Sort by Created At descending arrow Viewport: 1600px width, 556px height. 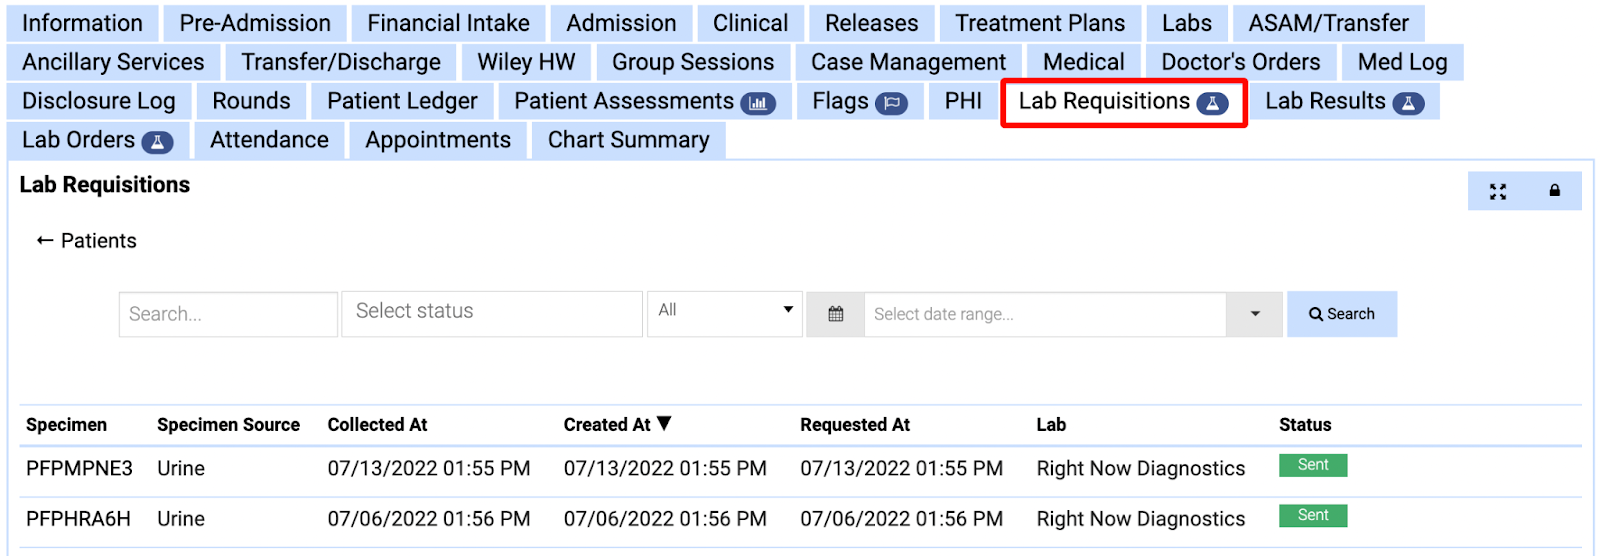(x=664, y=424)
